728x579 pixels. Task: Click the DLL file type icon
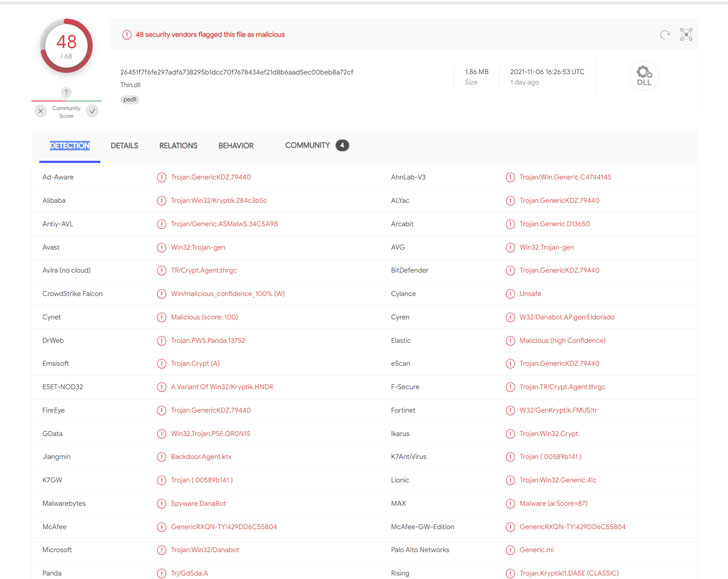point(644,76)
